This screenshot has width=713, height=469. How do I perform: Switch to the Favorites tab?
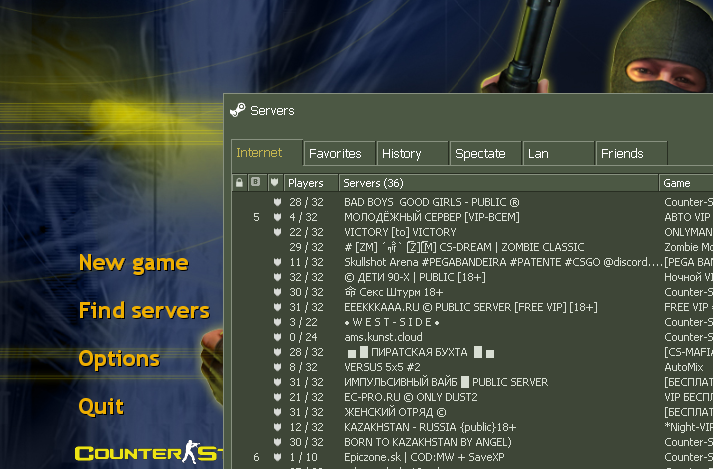pos(335,154)
